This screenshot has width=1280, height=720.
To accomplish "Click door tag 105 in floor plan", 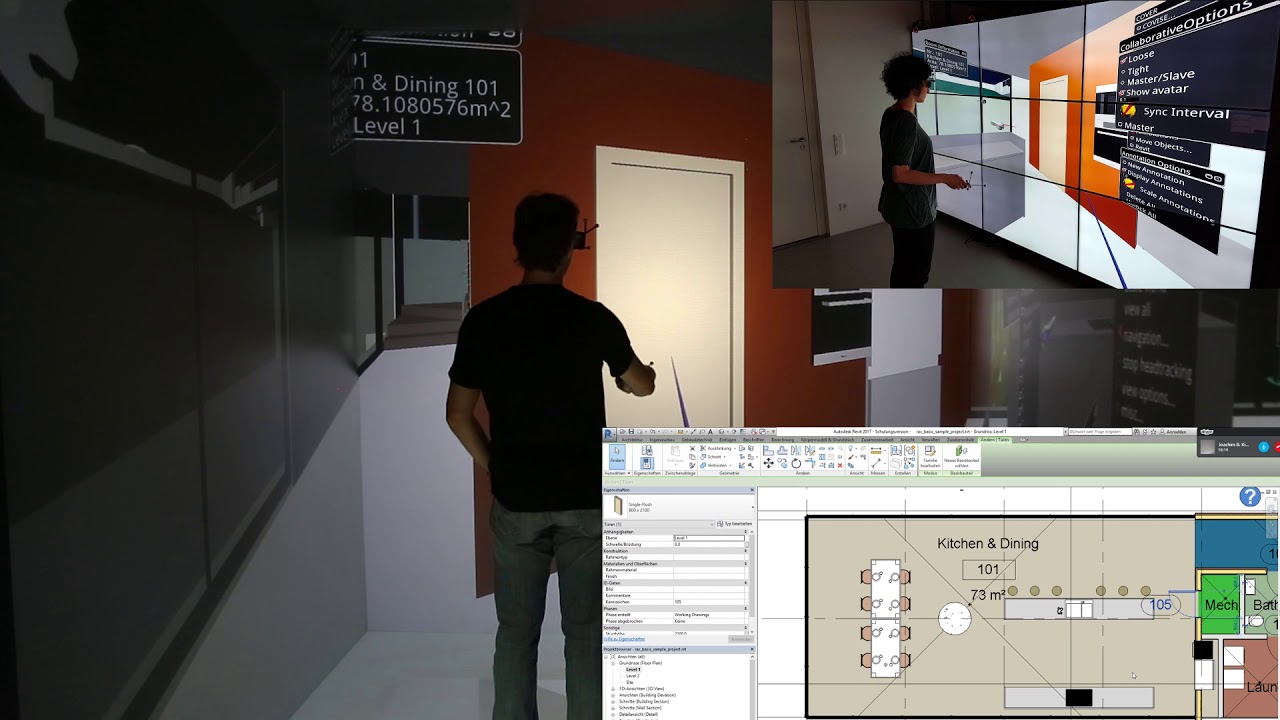I will (x=1160, y=605).
